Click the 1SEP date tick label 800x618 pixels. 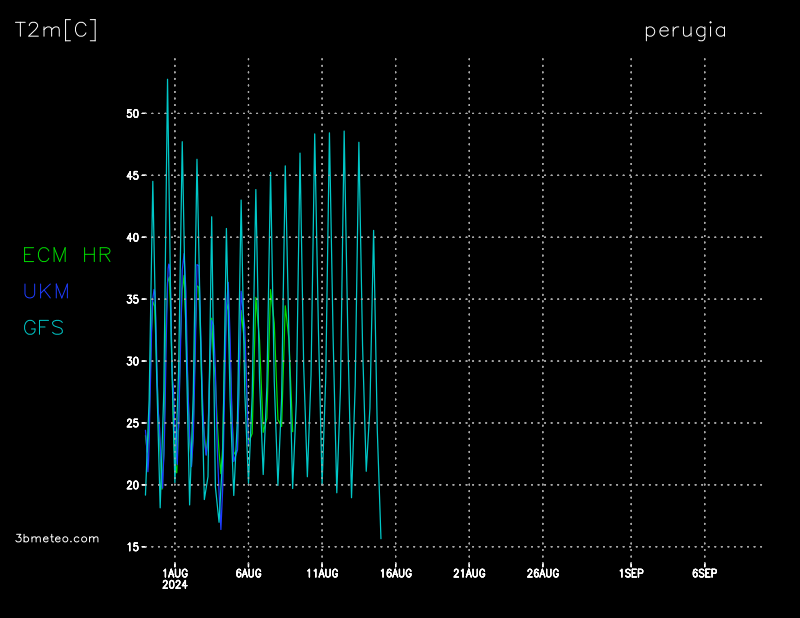(630, 573)
